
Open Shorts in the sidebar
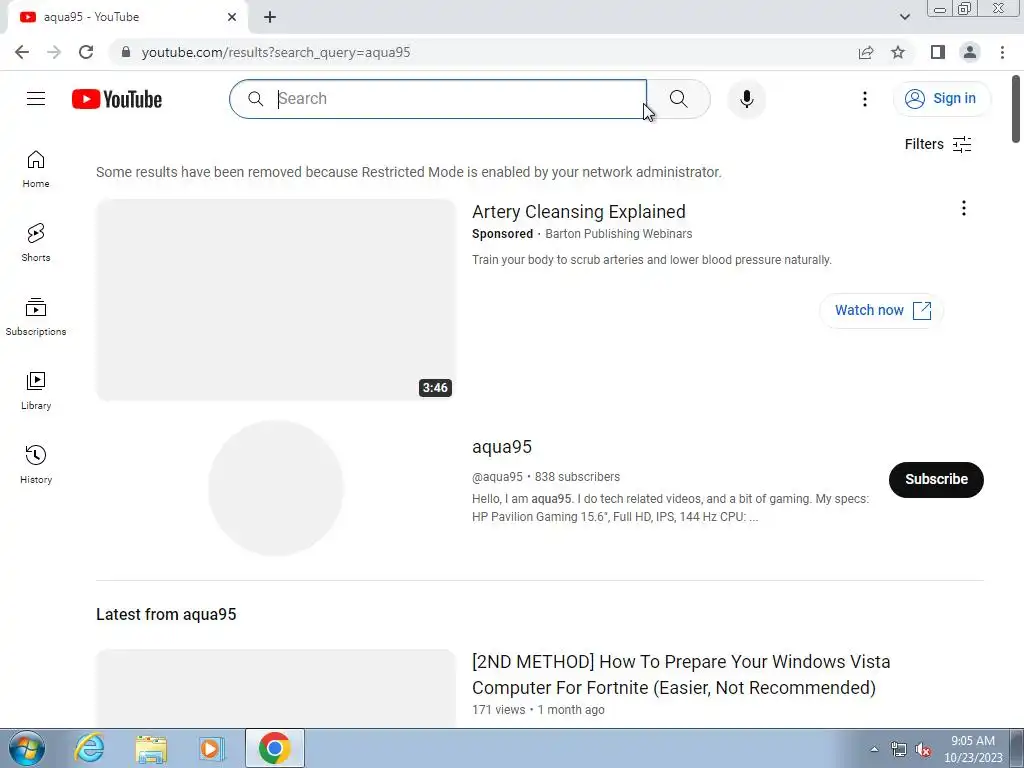[36, 243]
